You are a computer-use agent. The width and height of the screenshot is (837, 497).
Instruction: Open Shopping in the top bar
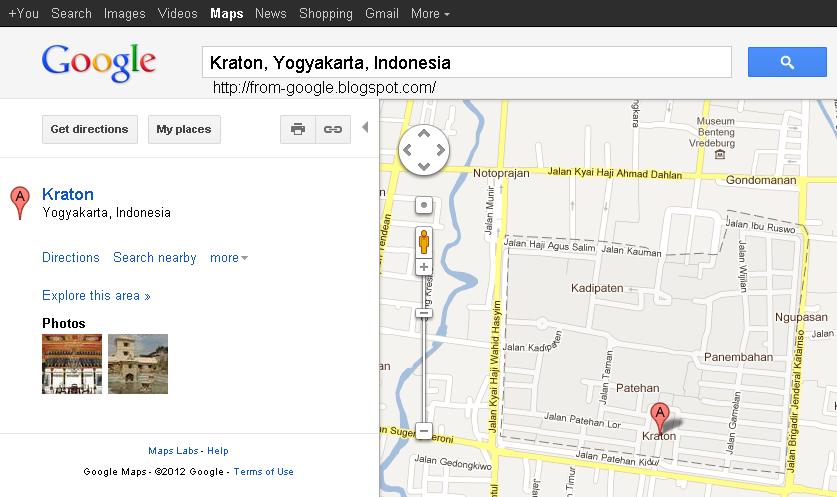tap(326, 13)
